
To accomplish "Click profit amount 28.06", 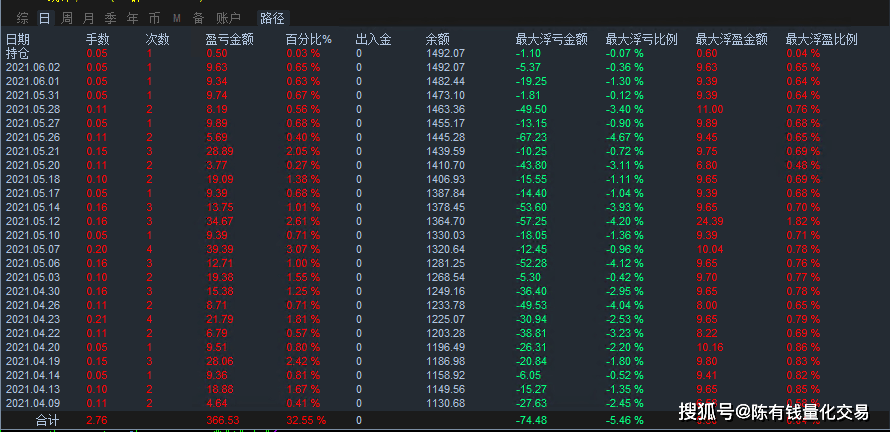I will pos(220,361).
